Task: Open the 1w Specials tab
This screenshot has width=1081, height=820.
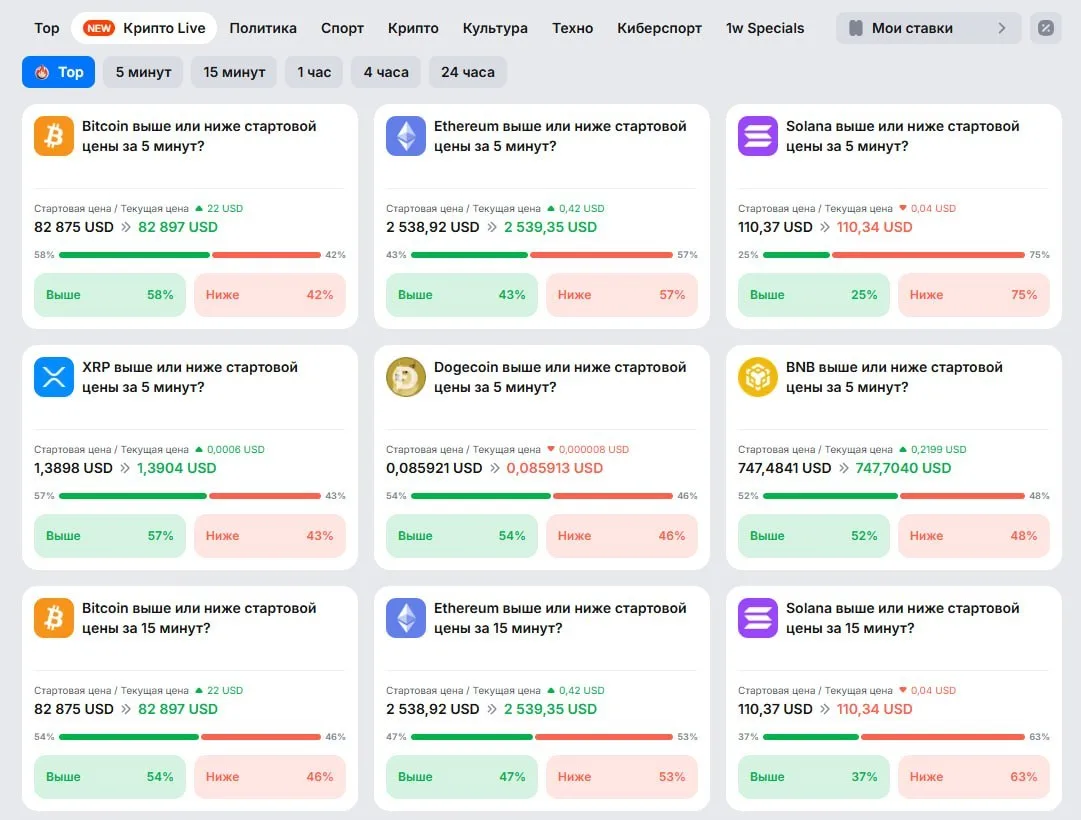Action: (765, 28)
